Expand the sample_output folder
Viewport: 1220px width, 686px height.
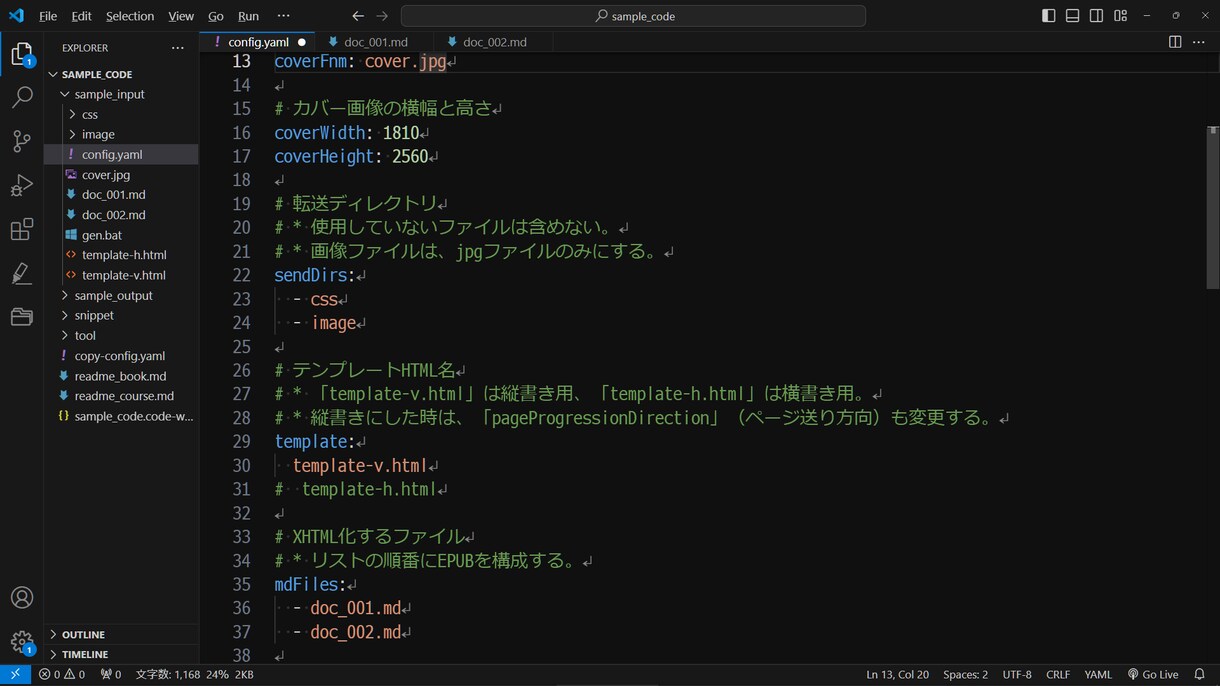point(121,295)
